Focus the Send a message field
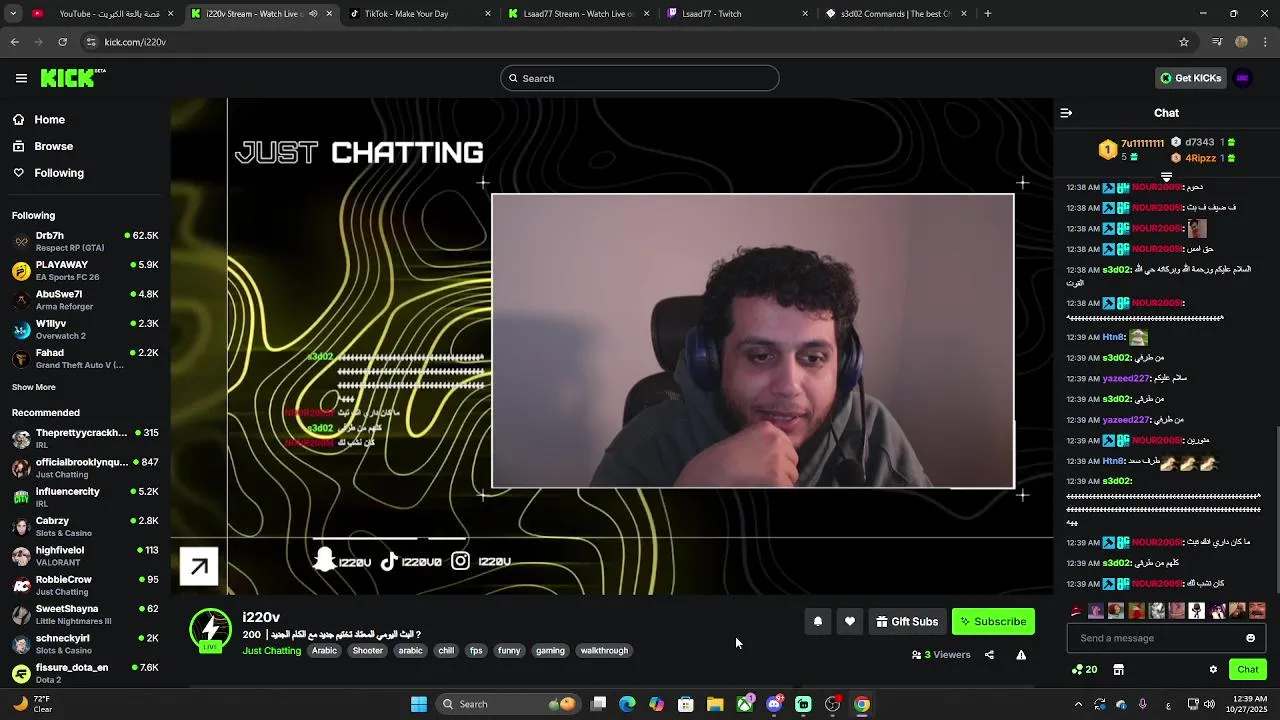Screen dimensions: 1280x720 (1166, 638)
